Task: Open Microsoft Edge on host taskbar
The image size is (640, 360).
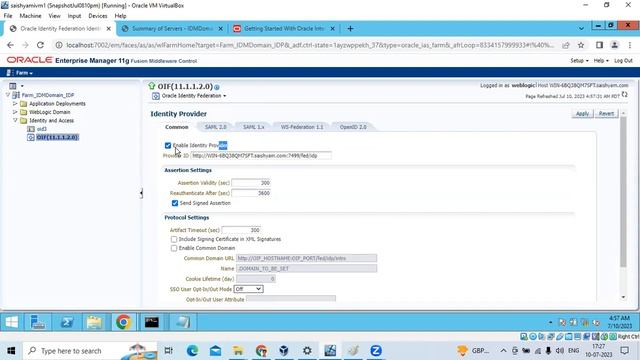Action: (192, 351)
